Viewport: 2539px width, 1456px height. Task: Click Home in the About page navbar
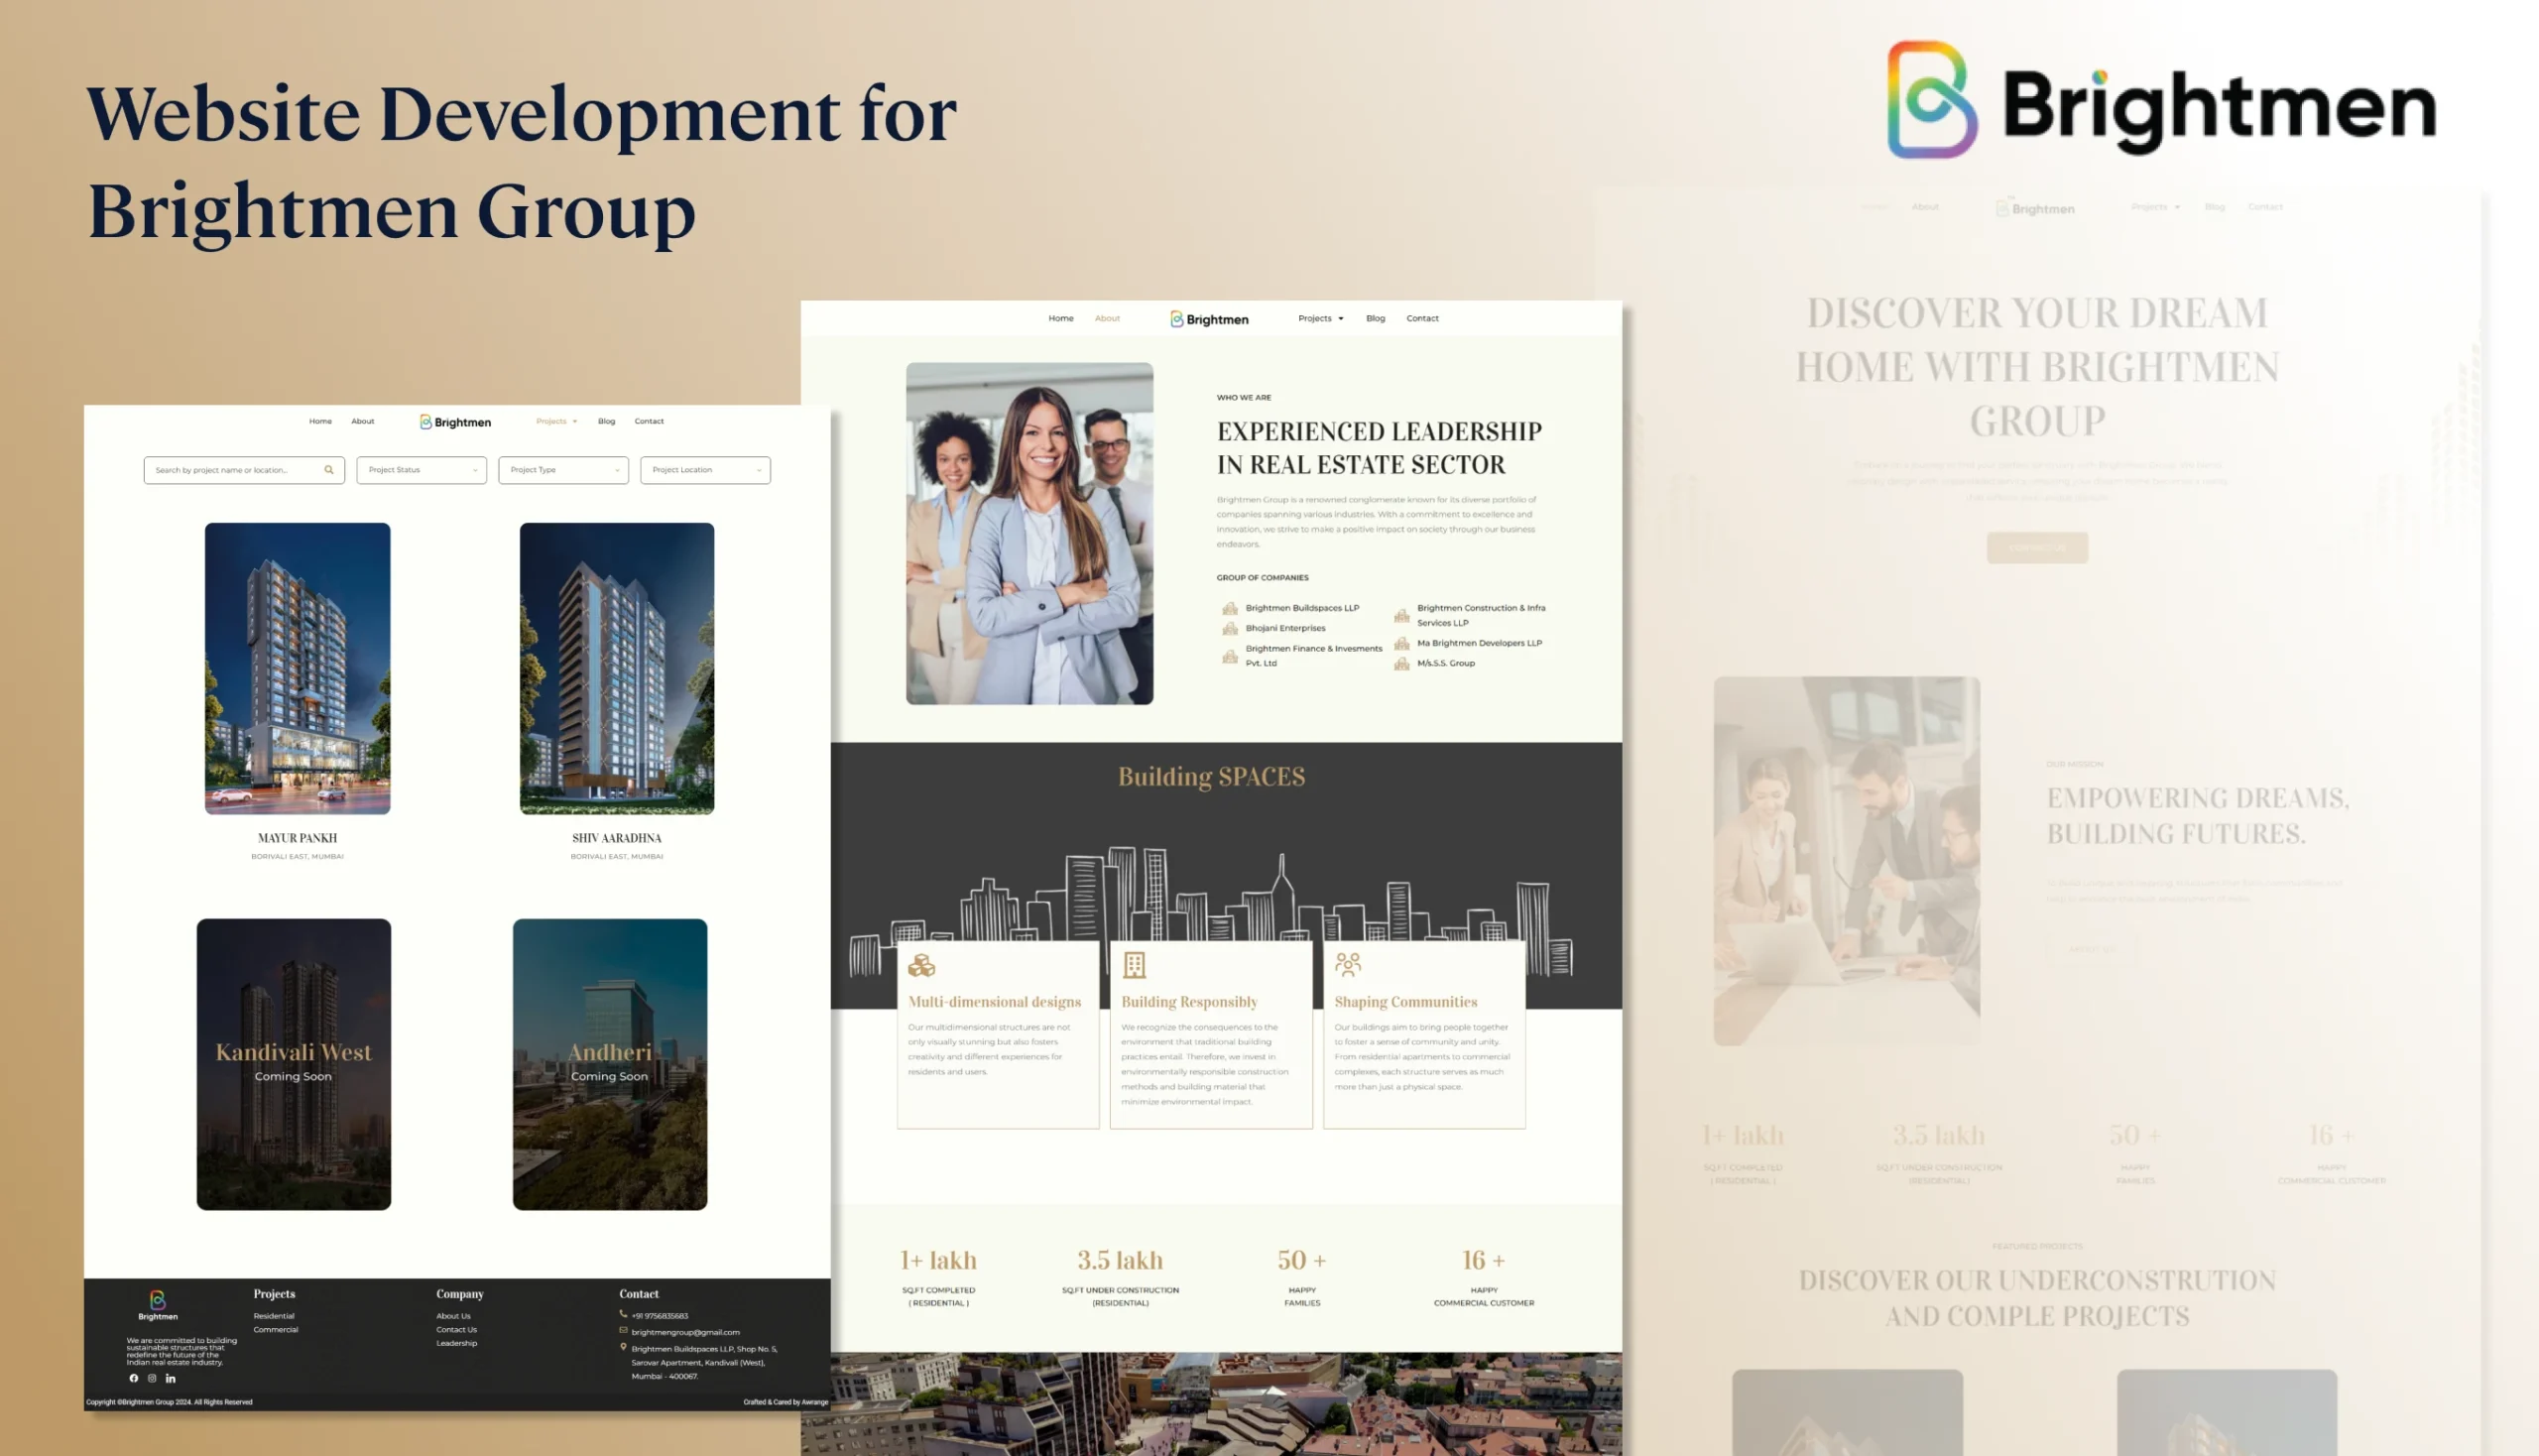coord(1061,318)
